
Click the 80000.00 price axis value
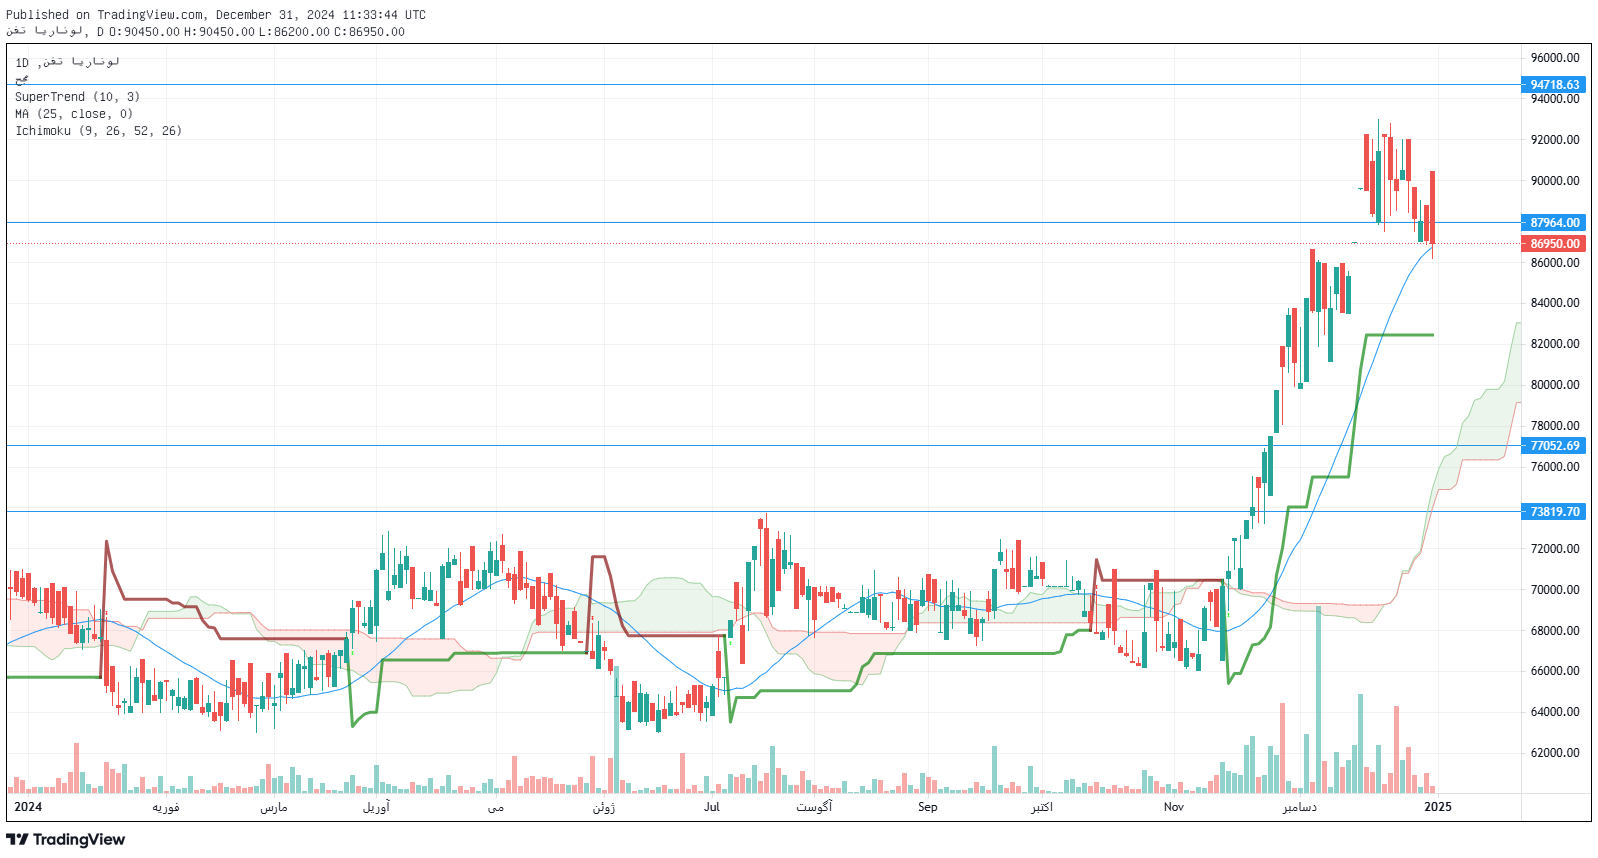(1555, 385)
